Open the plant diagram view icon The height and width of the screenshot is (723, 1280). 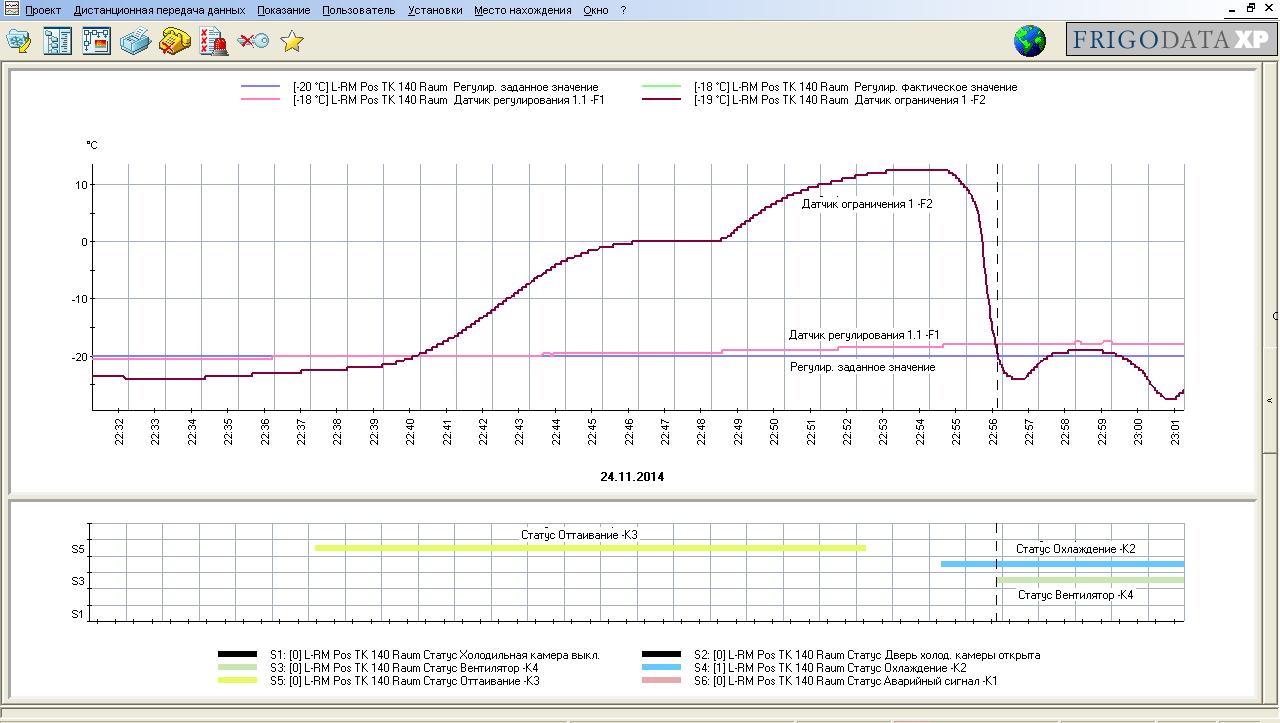[96, 41]
